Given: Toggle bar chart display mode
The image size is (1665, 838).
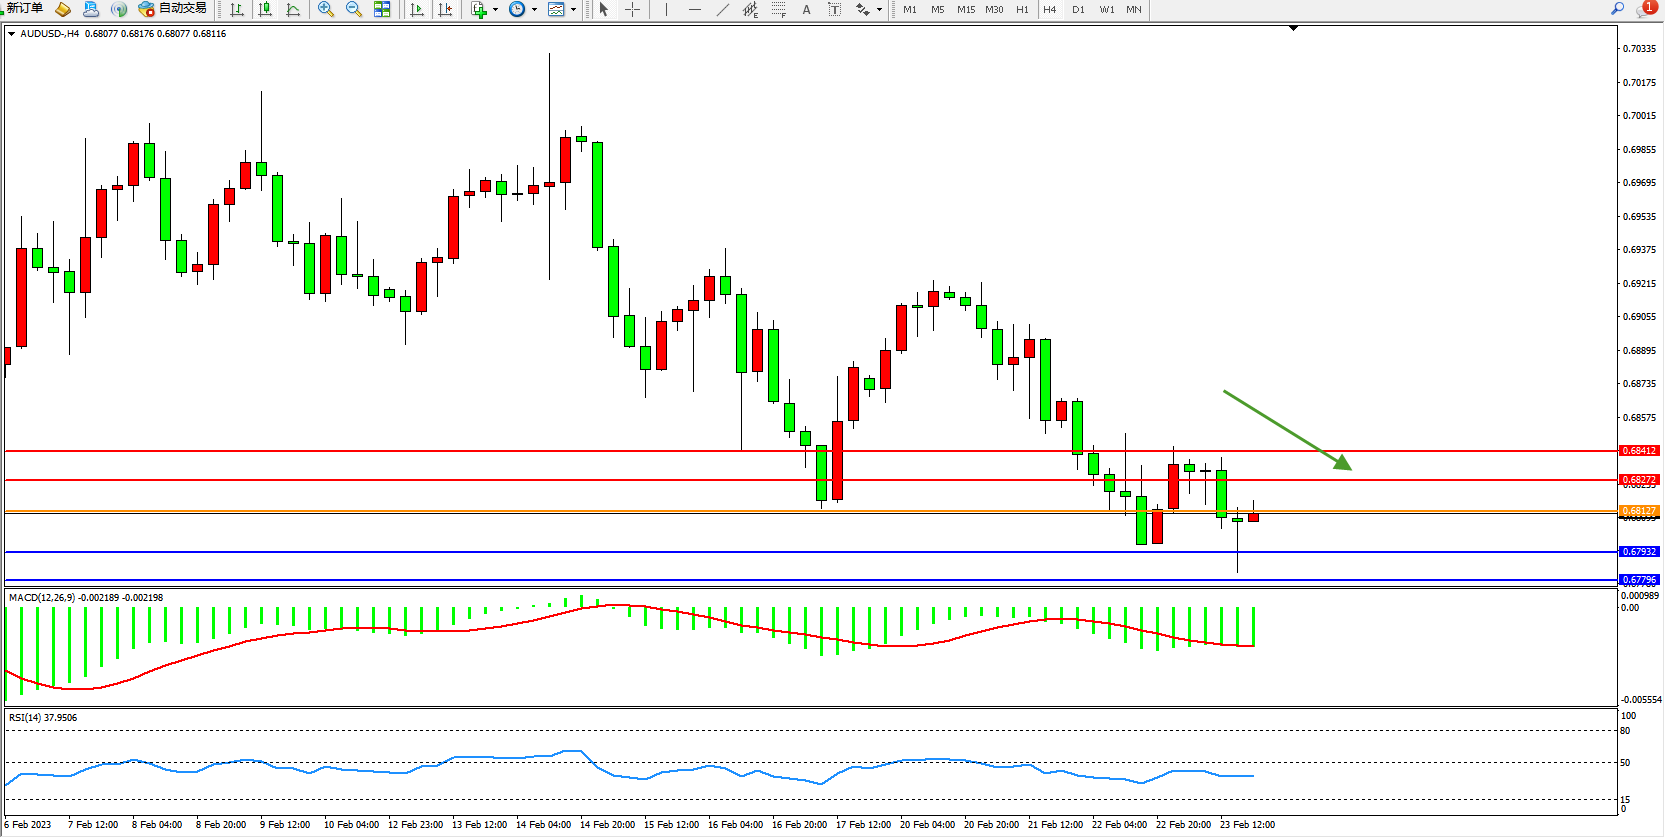Looking at the screenshot, I should click(237, 10).
